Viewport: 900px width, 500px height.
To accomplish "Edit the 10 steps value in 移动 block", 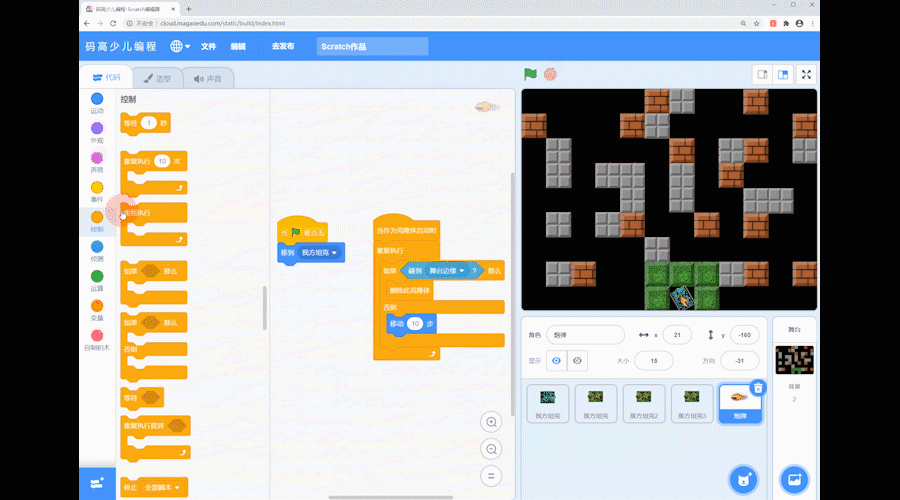I will click(415, 324).
